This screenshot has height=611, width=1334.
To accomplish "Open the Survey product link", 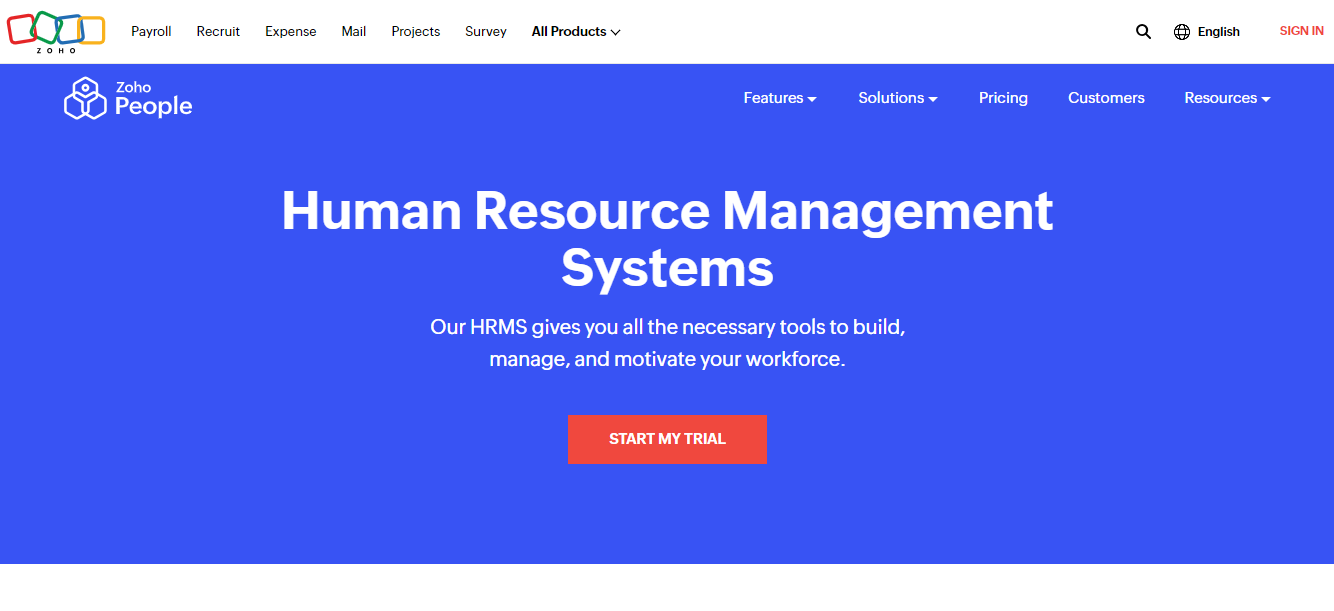I will click(x=486, y=32).
